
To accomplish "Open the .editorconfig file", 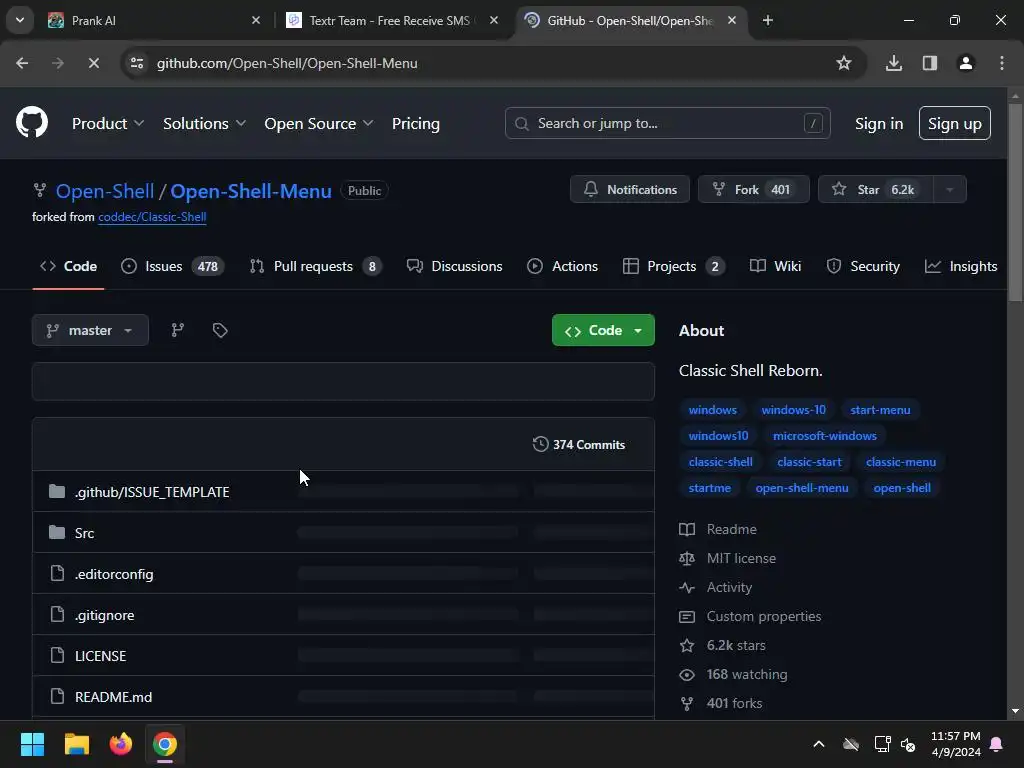I will tap(114, 574).
